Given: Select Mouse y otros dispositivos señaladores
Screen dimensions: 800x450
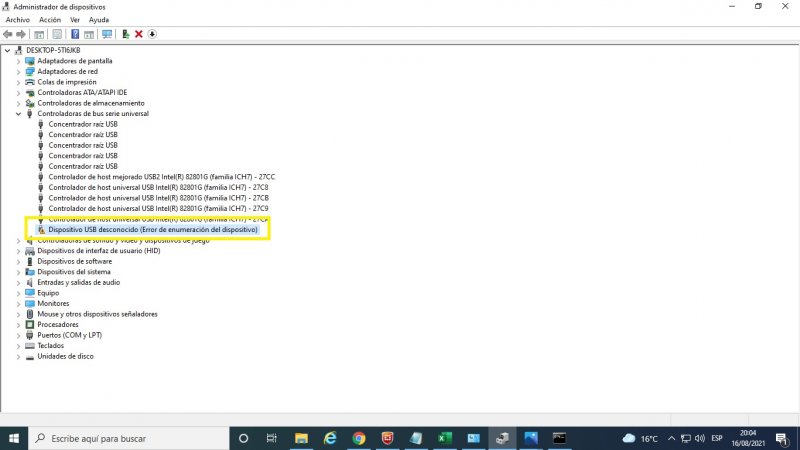Looking at the screenshot, I should click(97, 314).
